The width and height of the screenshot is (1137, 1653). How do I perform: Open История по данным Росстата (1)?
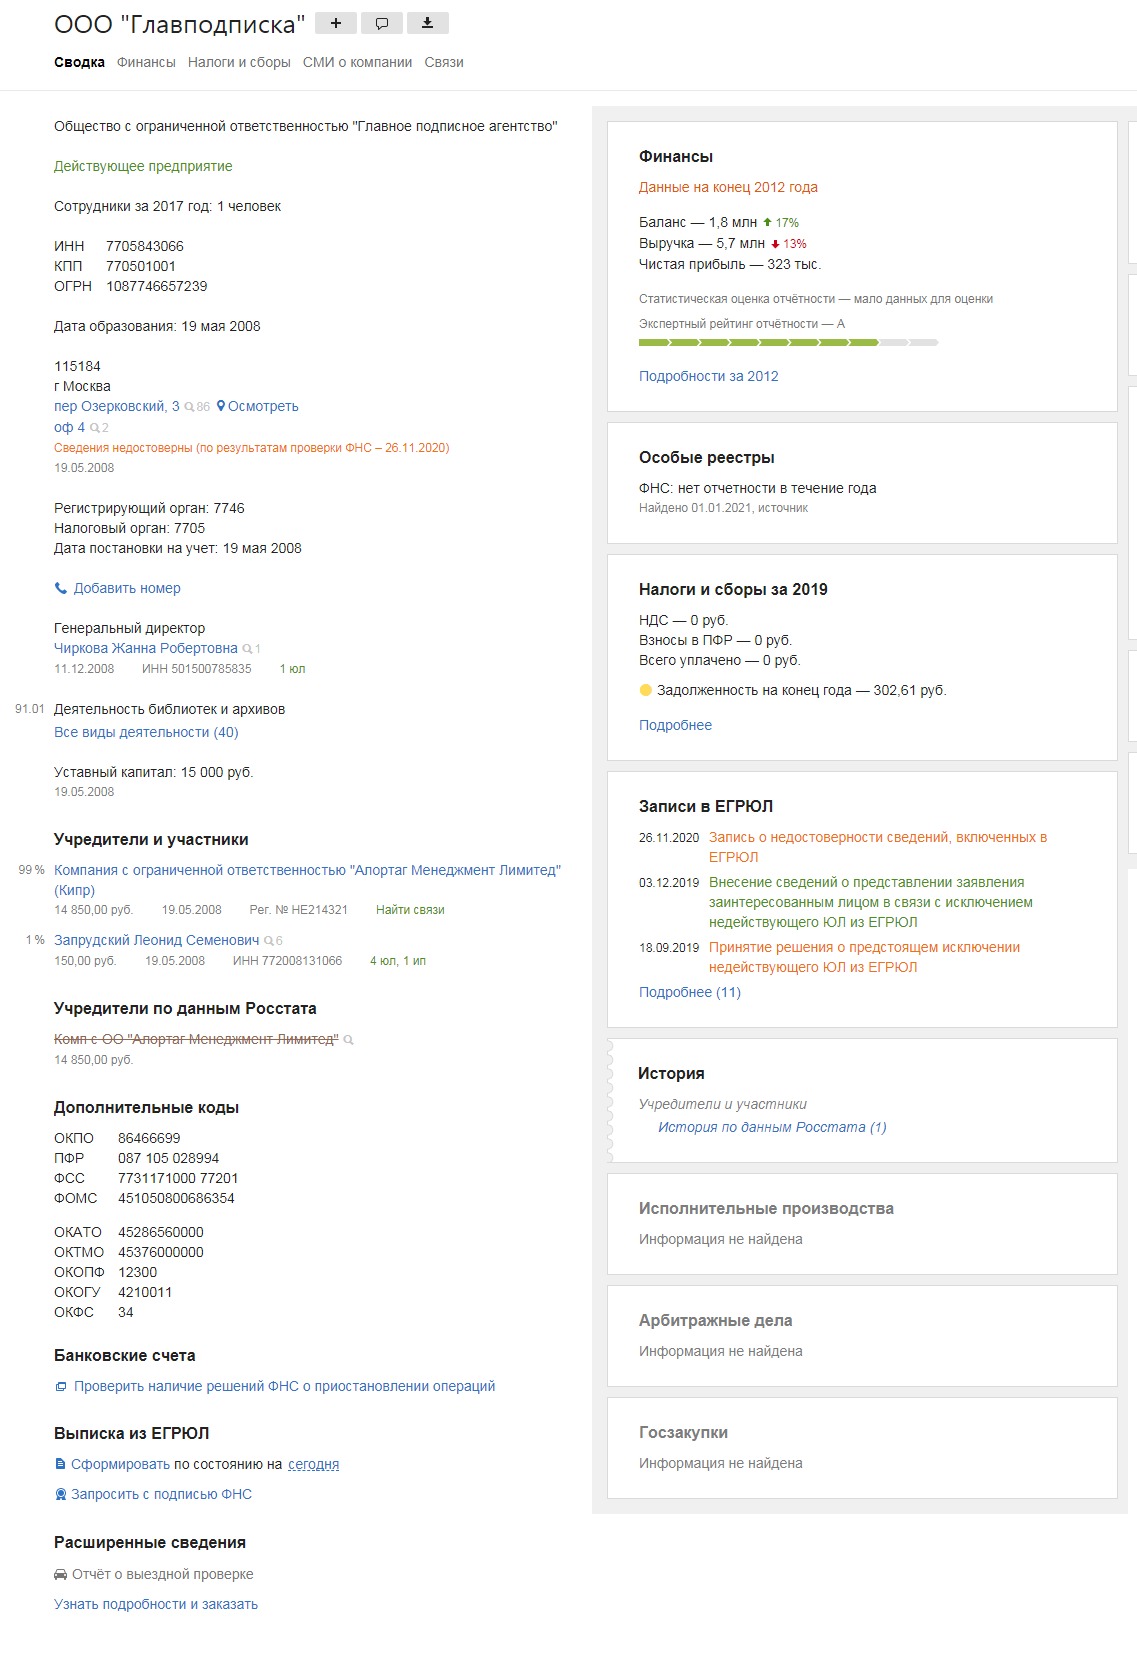coord(772,1127)
